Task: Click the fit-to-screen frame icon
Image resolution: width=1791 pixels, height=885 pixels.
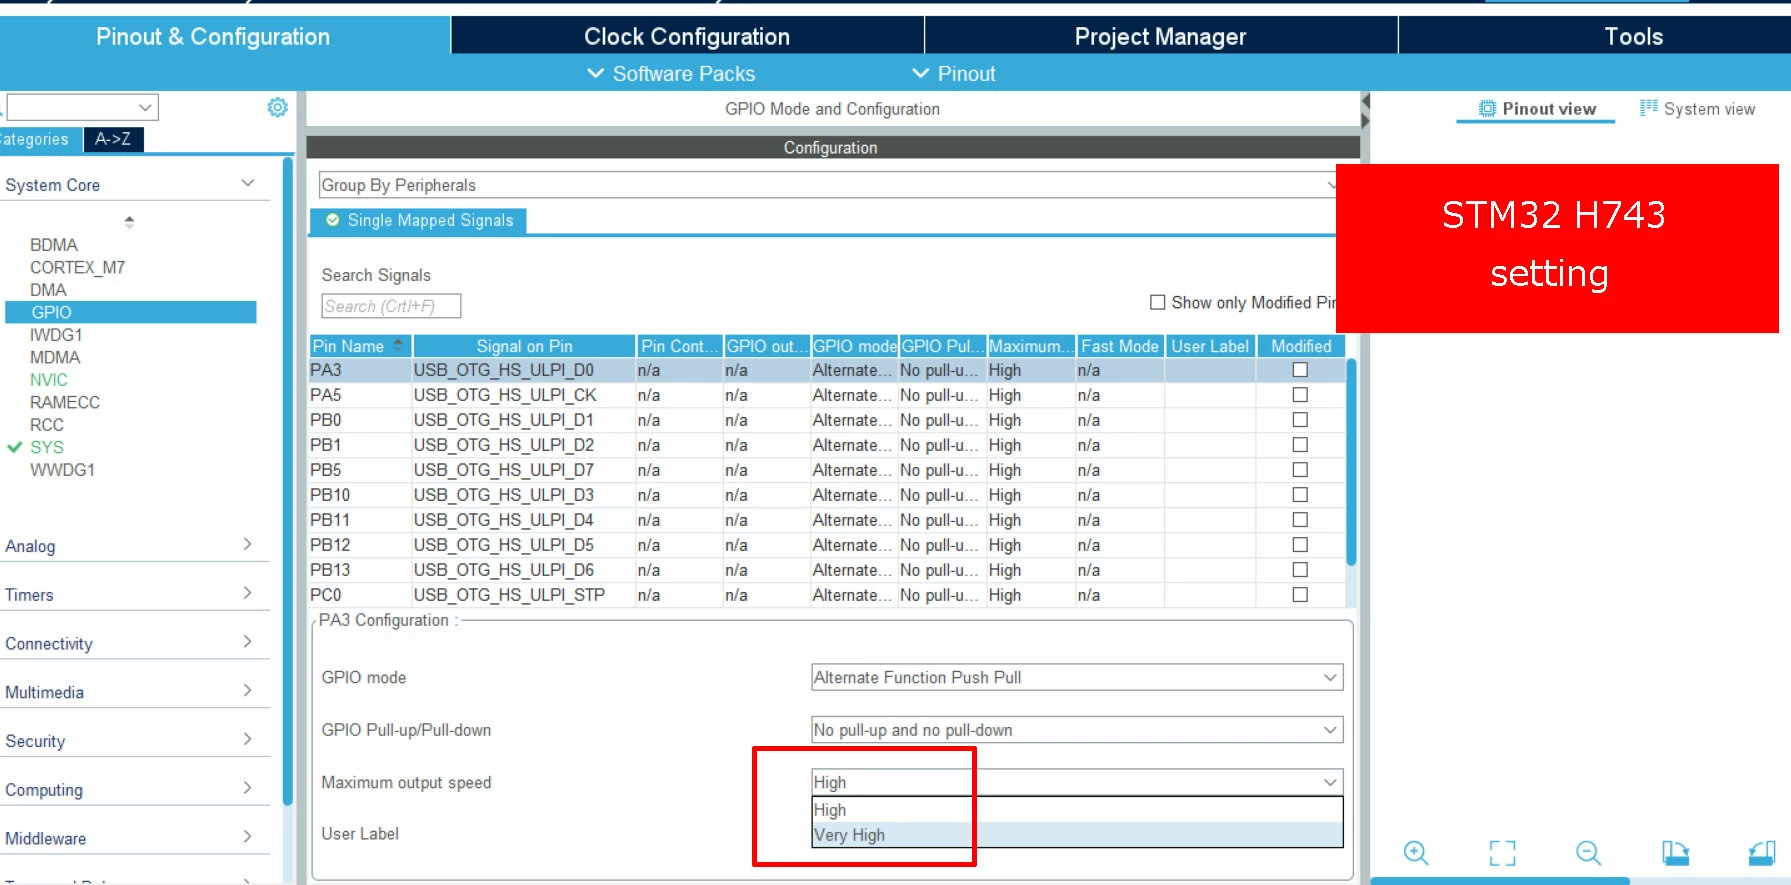Action: (1502, 853)
